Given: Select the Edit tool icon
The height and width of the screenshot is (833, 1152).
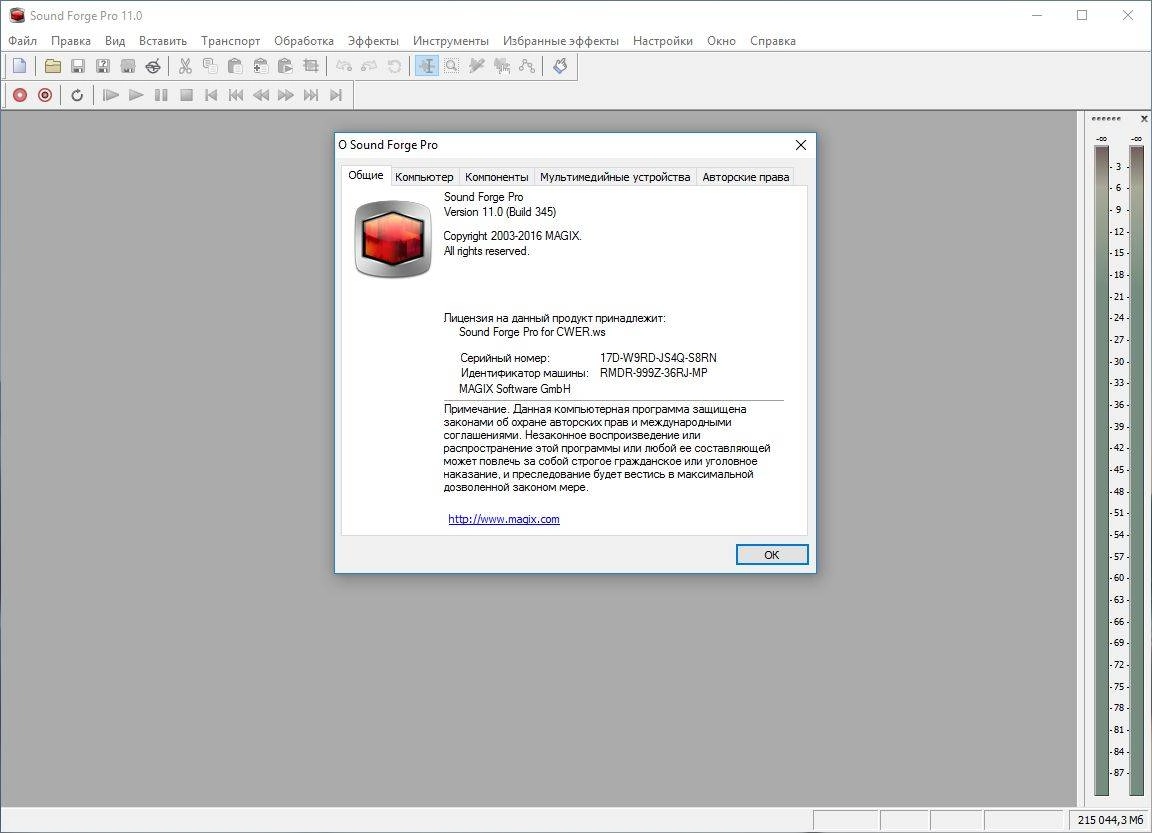Looking at the screenshot, I should click(426, 66).
